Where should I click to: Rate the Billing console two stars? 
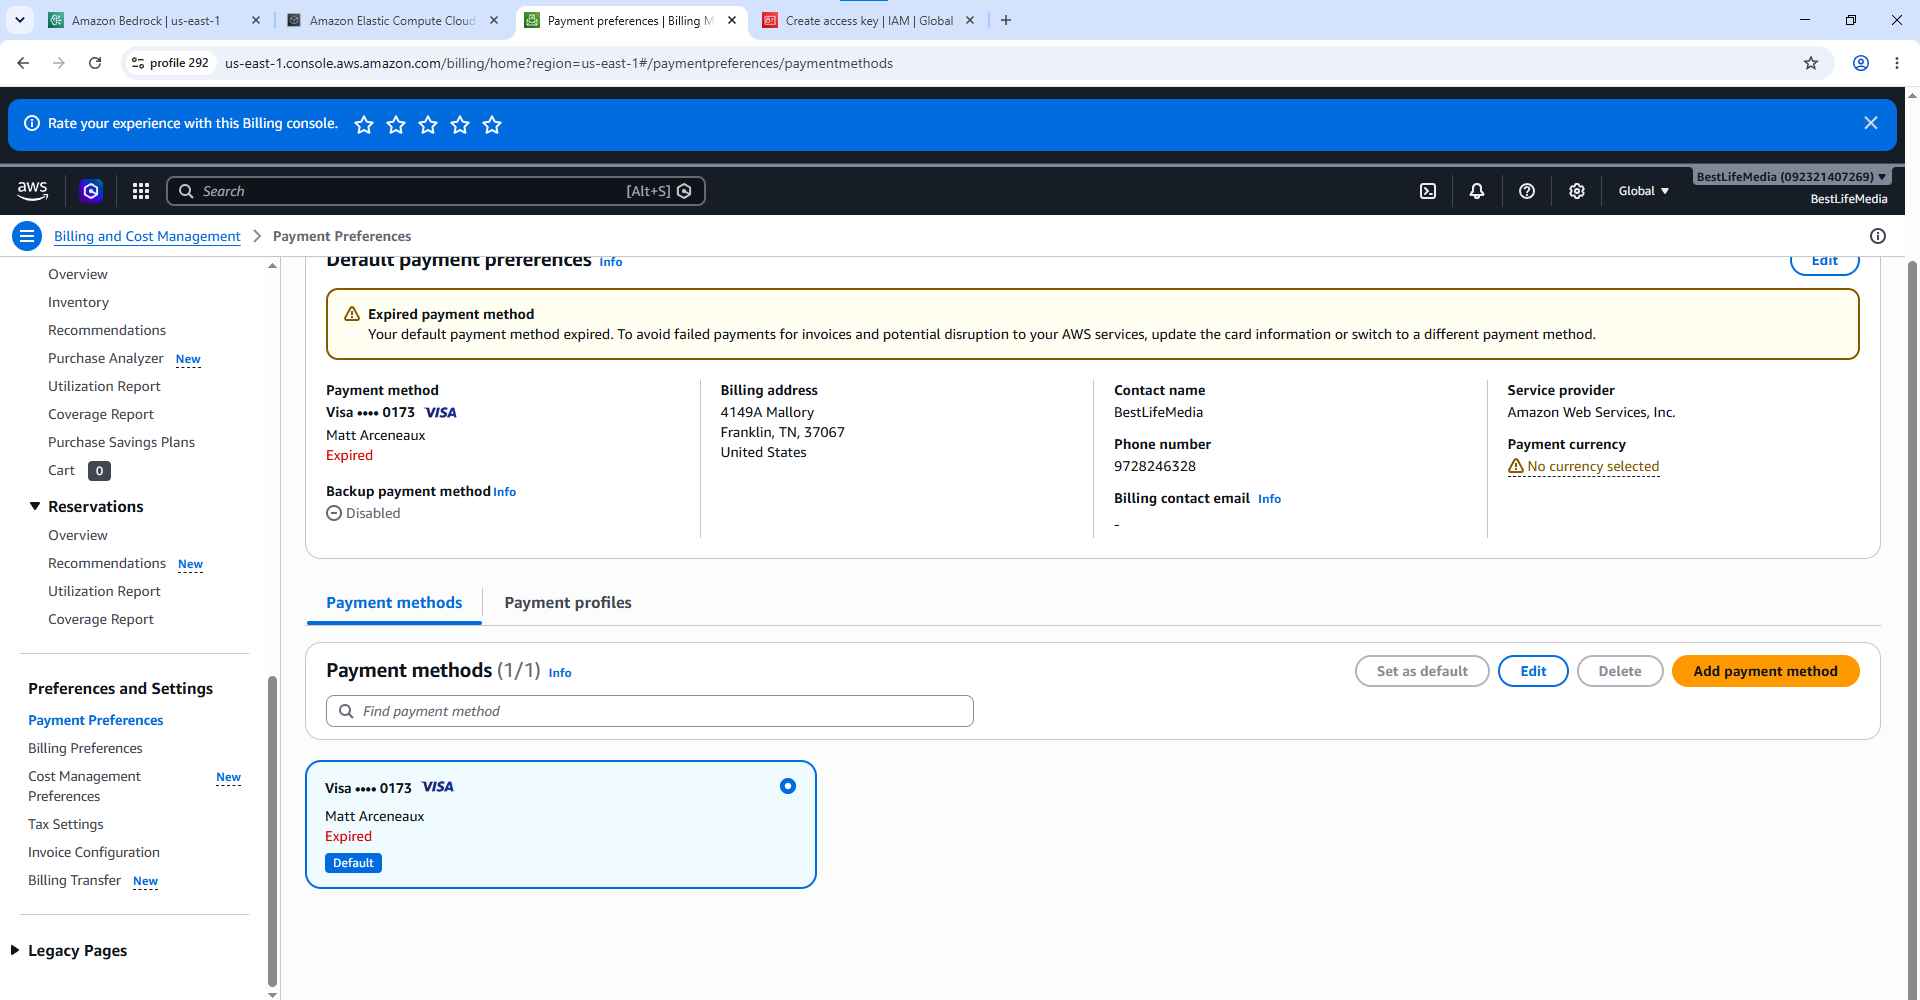[396, 124]
